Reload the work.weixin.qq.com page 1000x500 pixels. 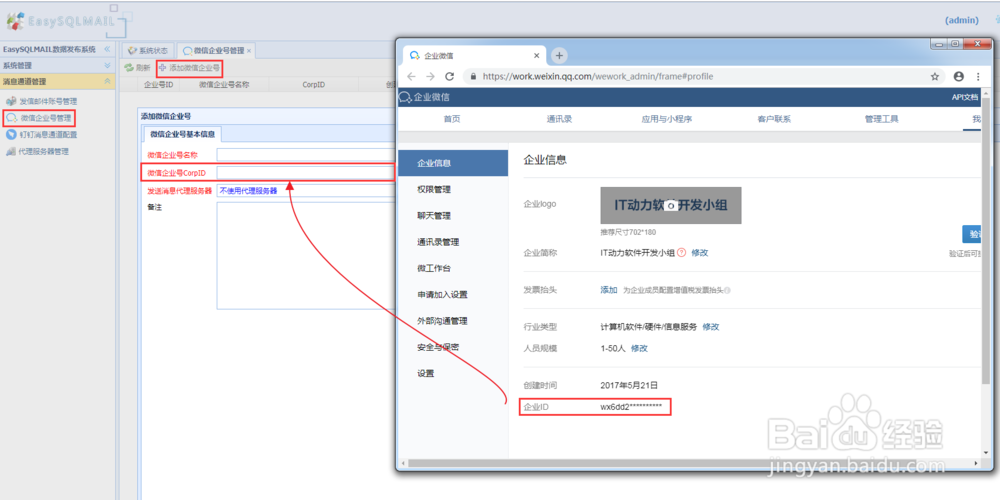(450, 76)
